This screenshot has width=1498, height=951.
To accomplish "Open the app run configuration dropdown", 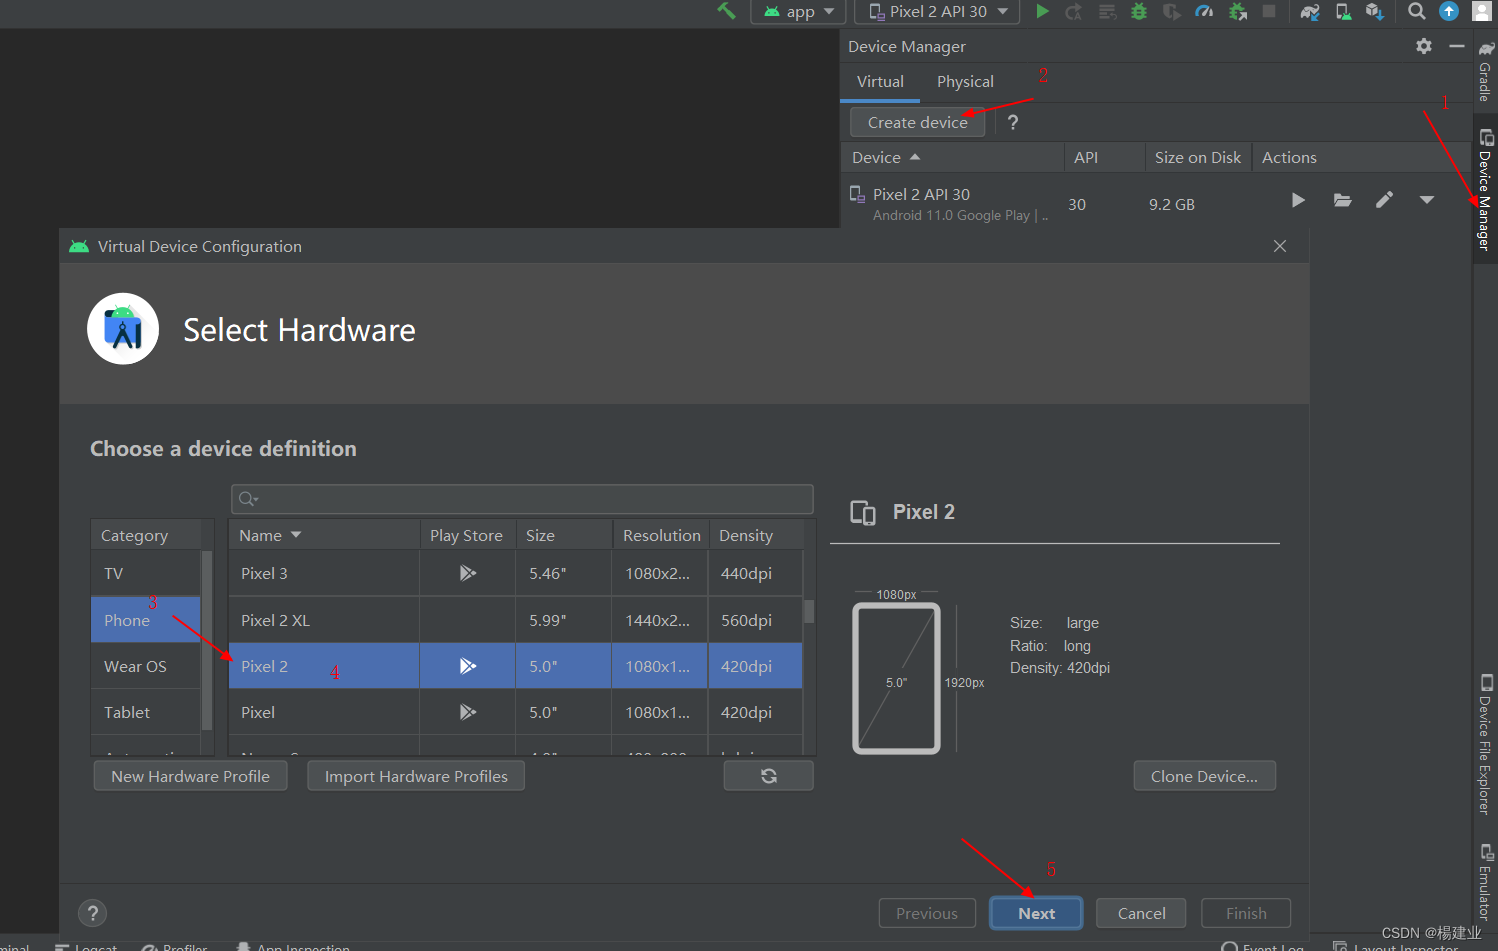I will click(x=798, y=11).
